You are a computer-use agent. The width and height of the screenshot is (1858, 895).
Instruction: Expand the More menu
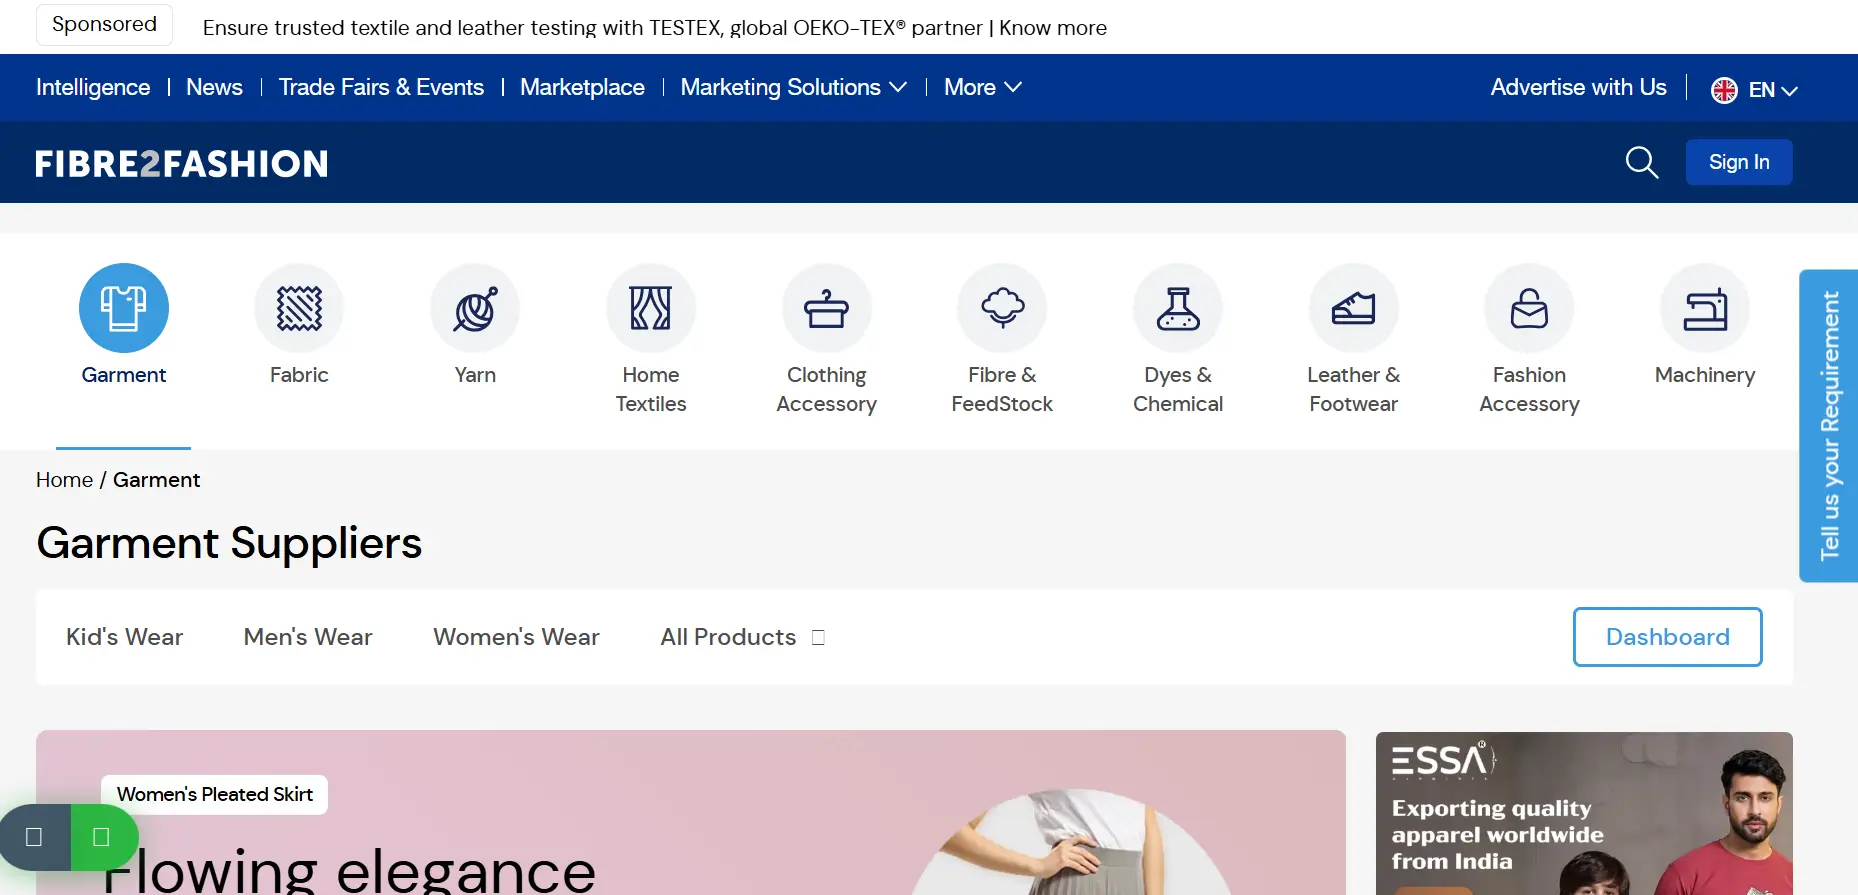983,87
